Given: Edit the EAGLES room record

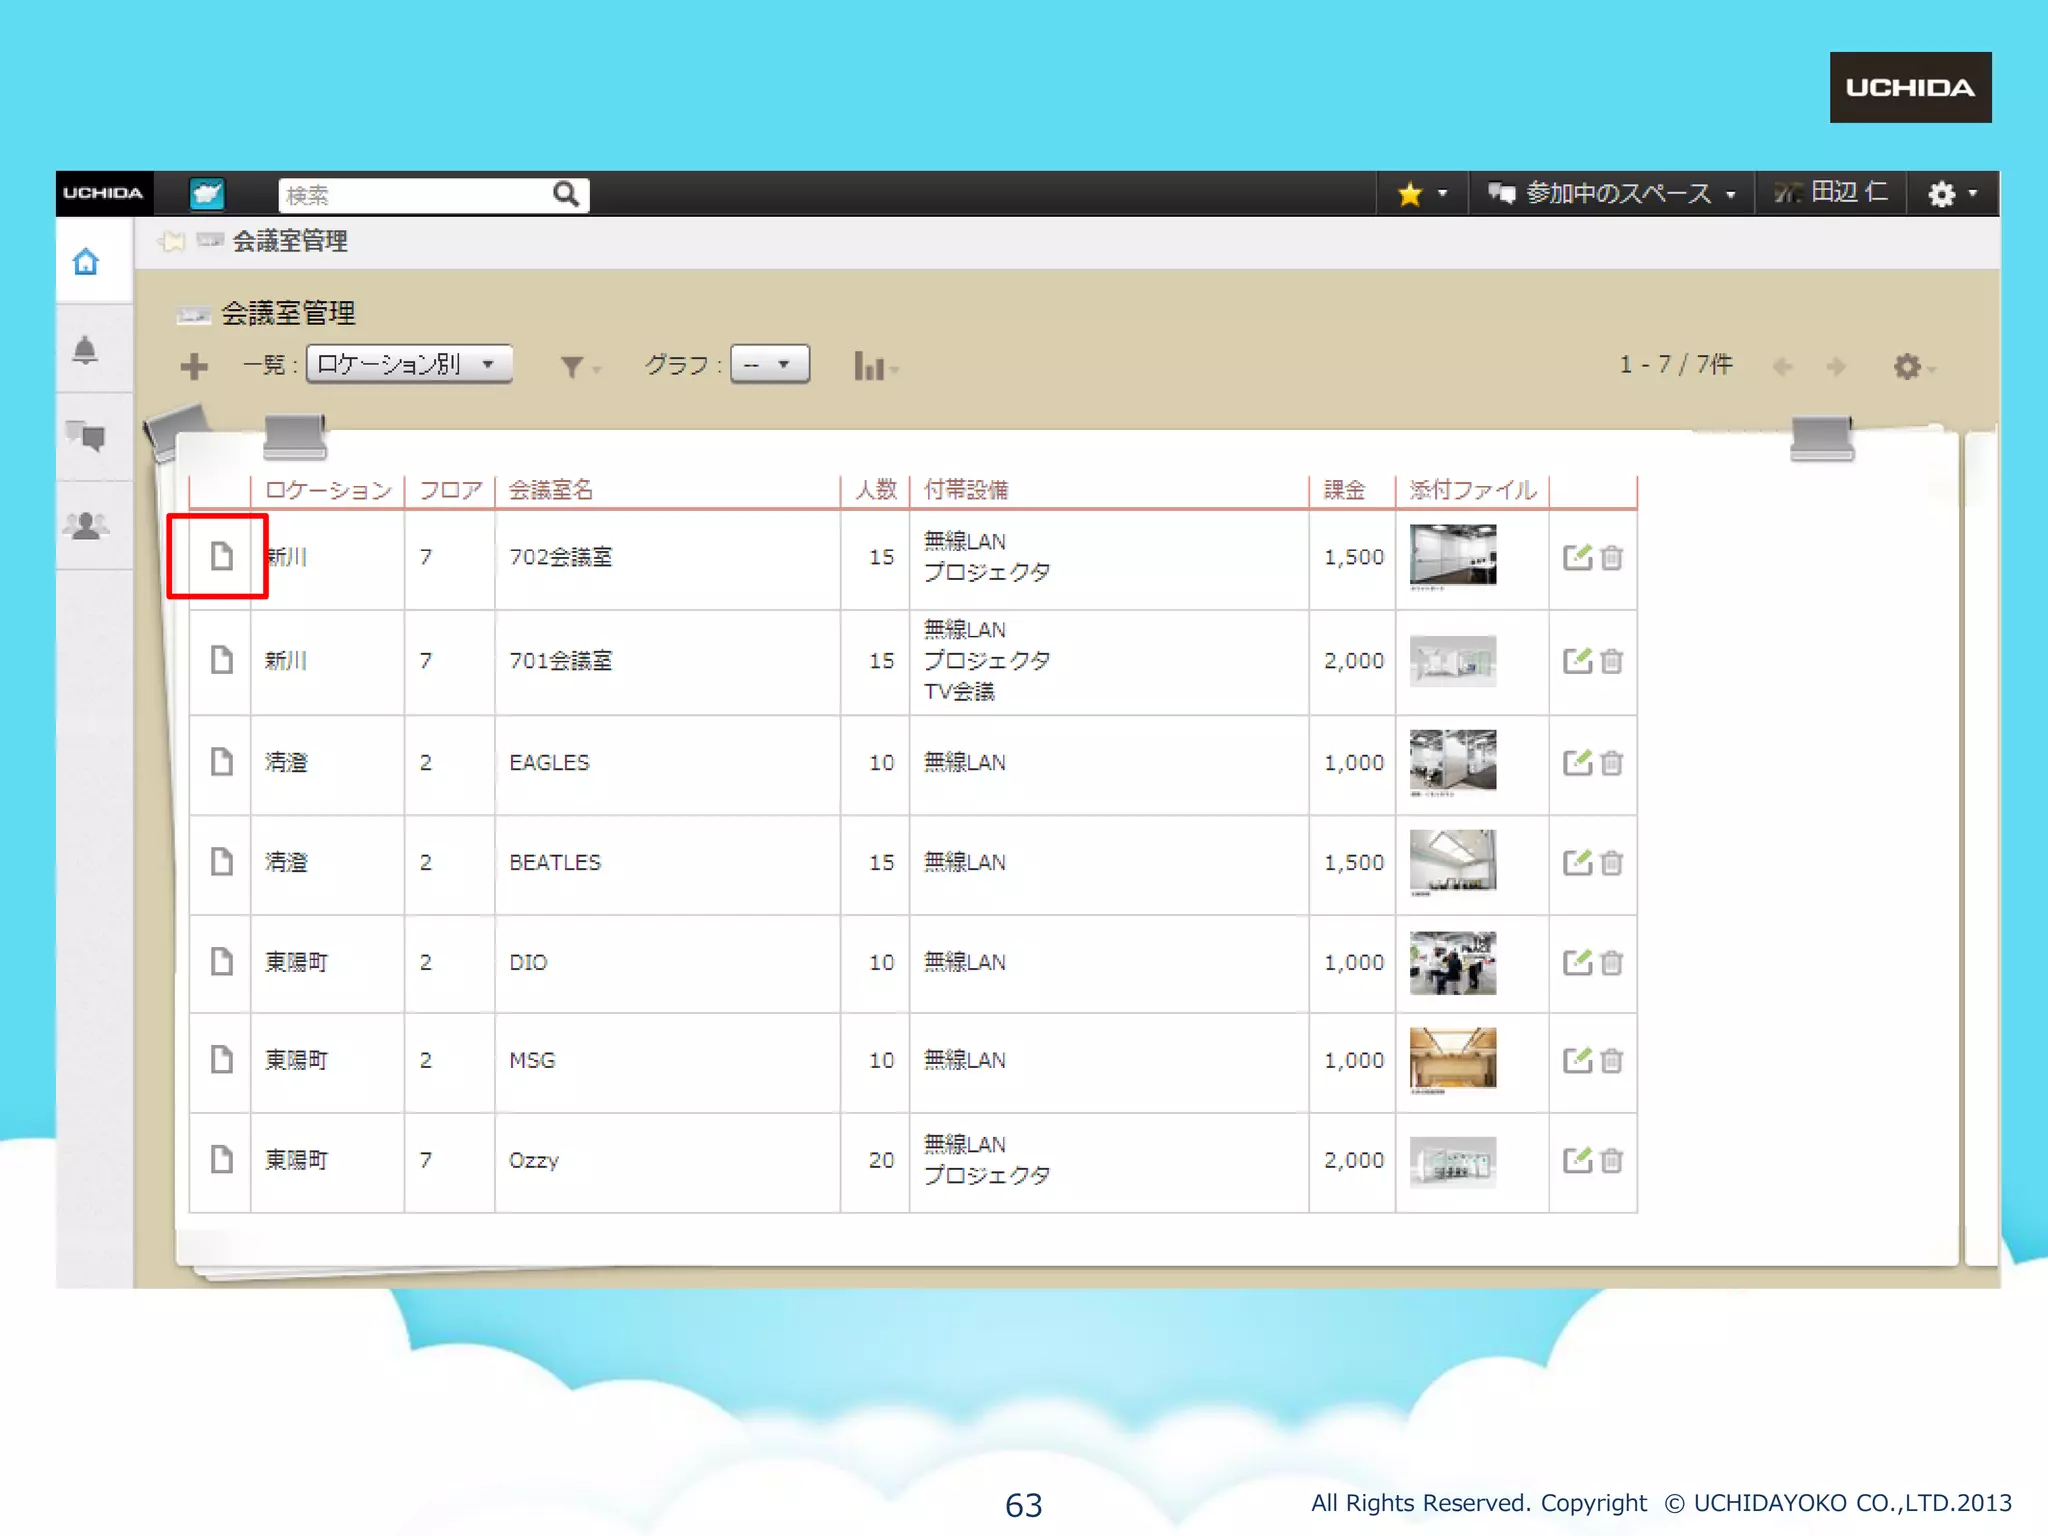Looking at the screenshot, I should [x=1577, y=763].
